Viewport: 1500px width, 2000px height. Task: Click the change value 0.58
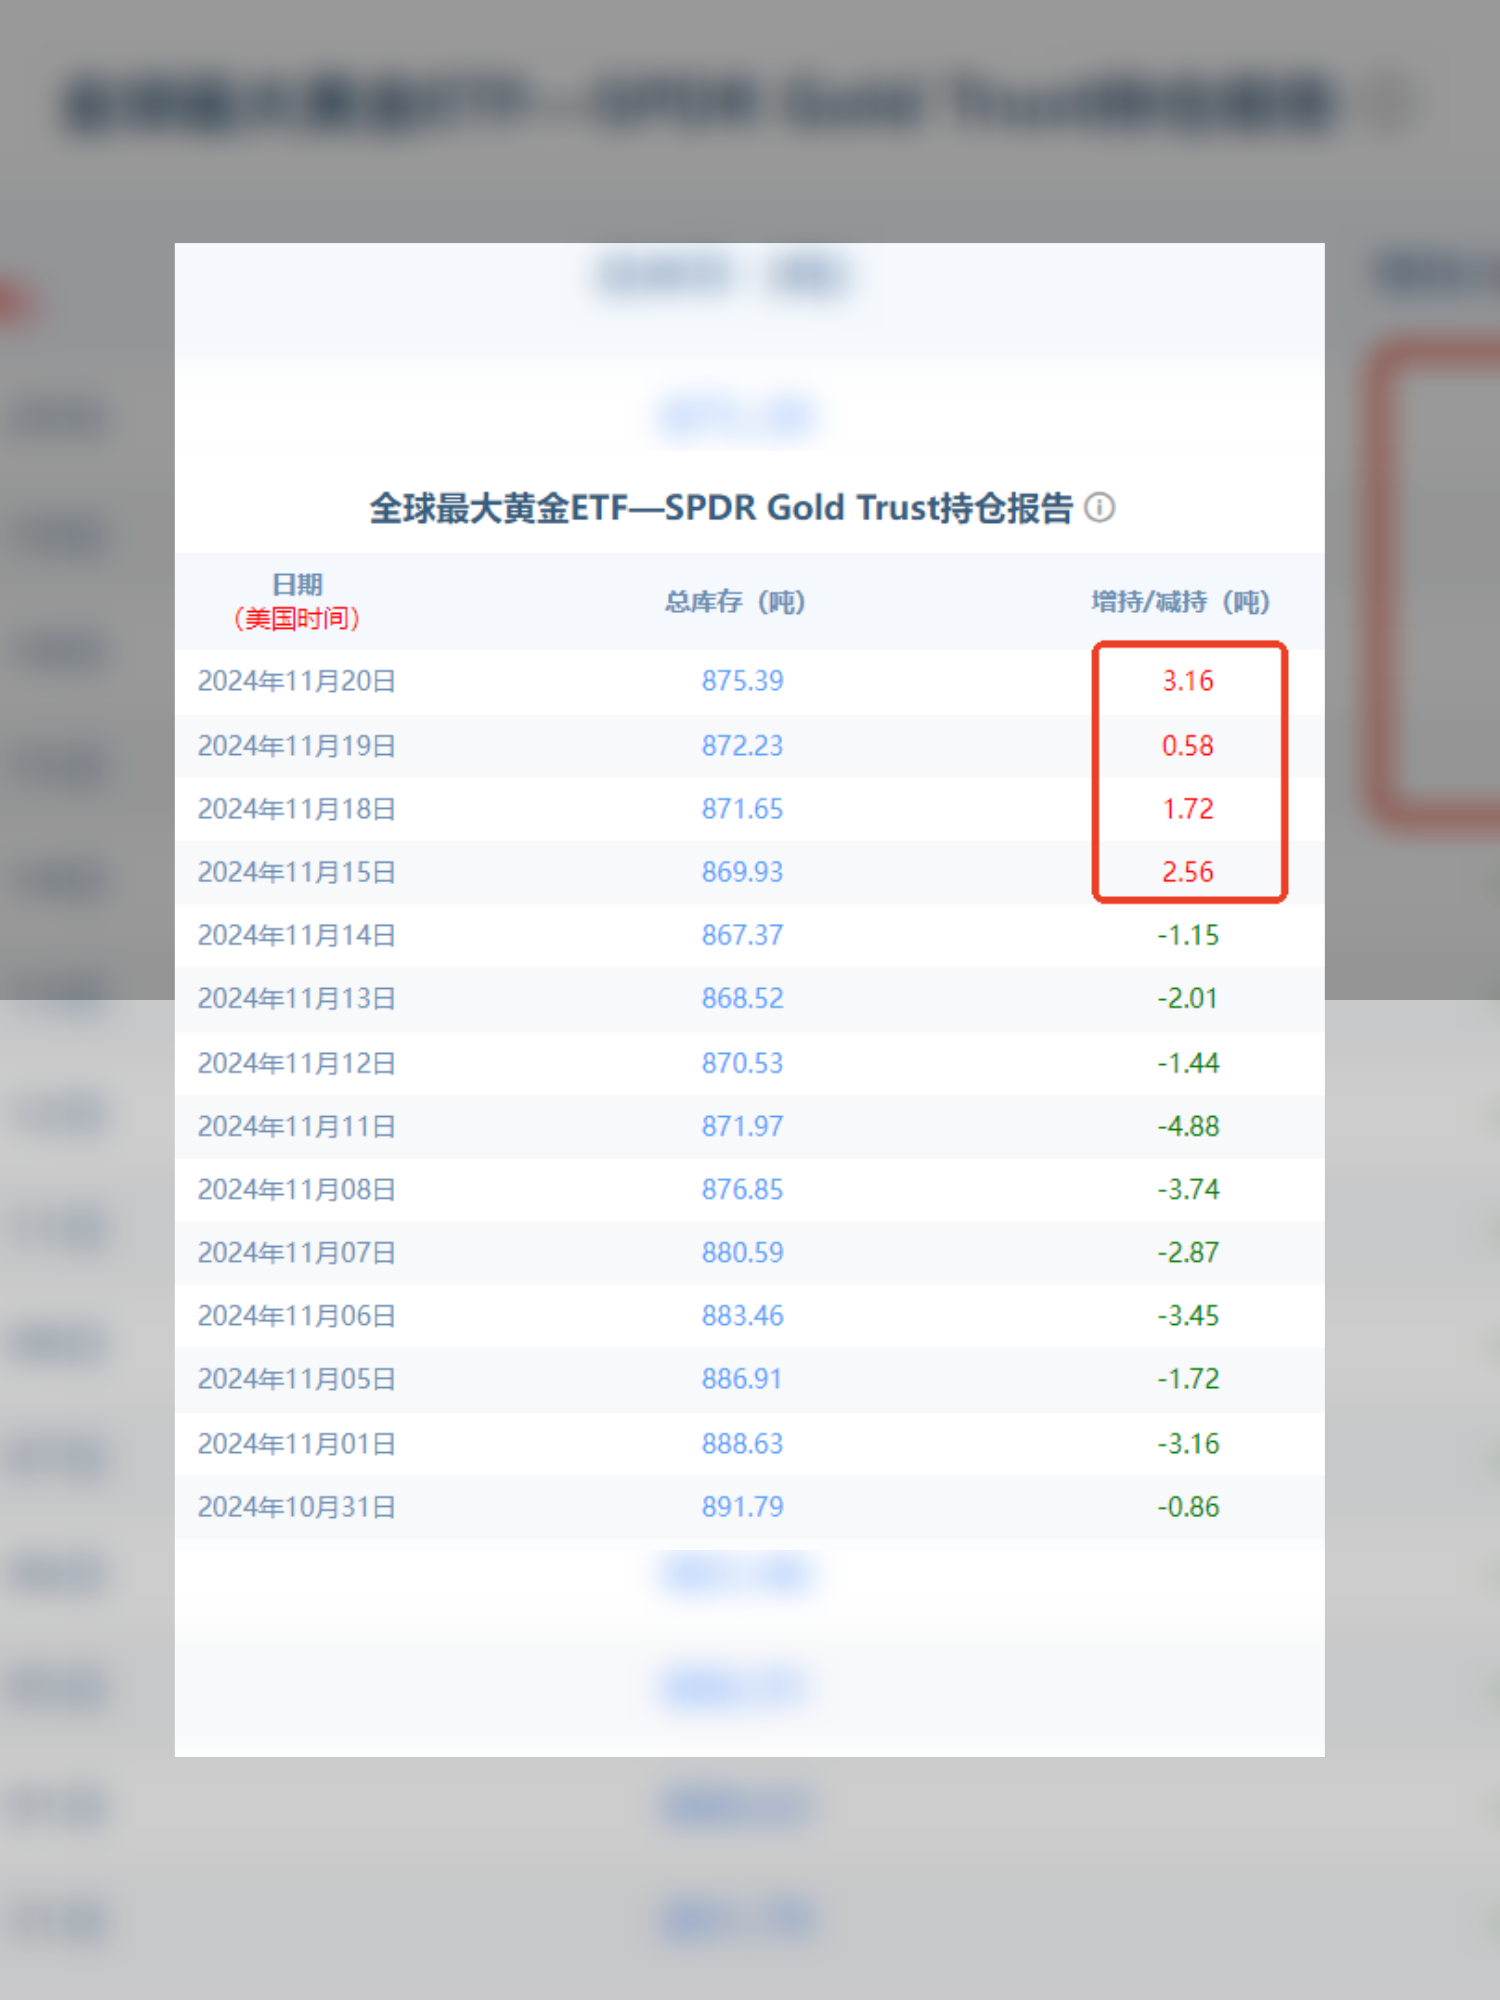1188,746
